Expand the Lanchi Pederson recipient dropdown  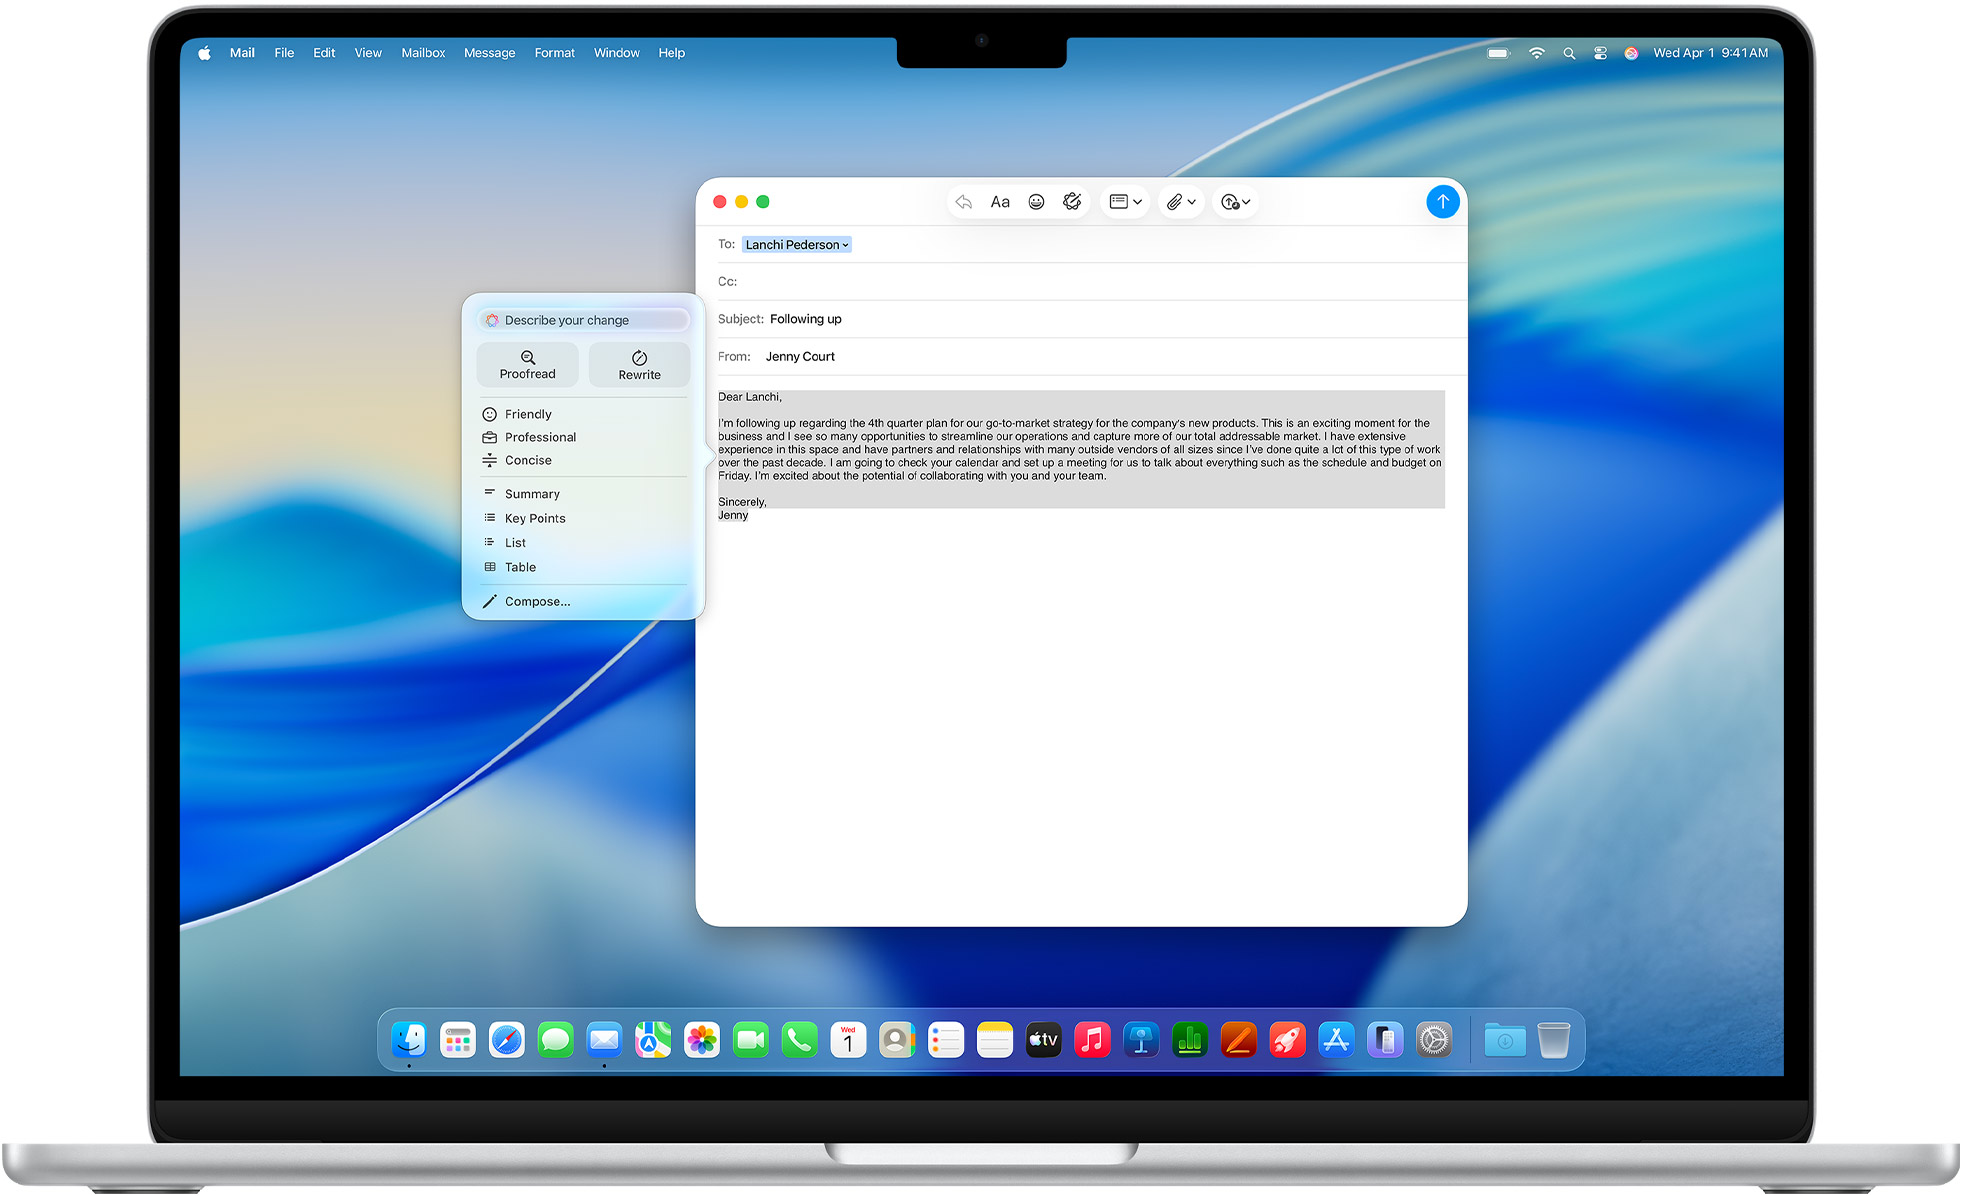coord(846,244)
